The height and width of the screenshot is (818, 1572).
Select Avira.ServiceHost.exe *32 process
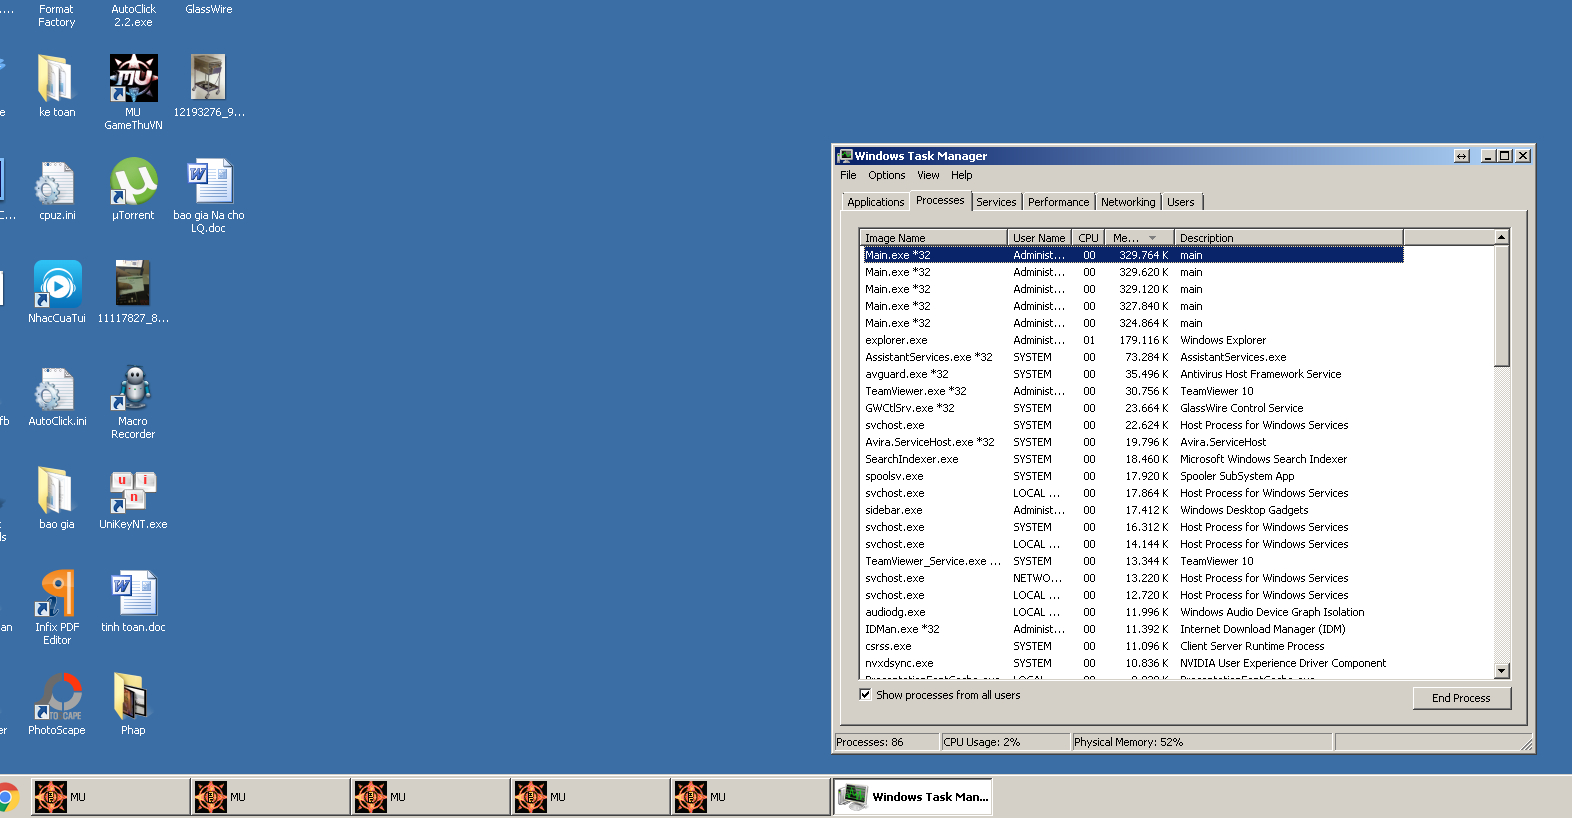[x=1133, y=442]
